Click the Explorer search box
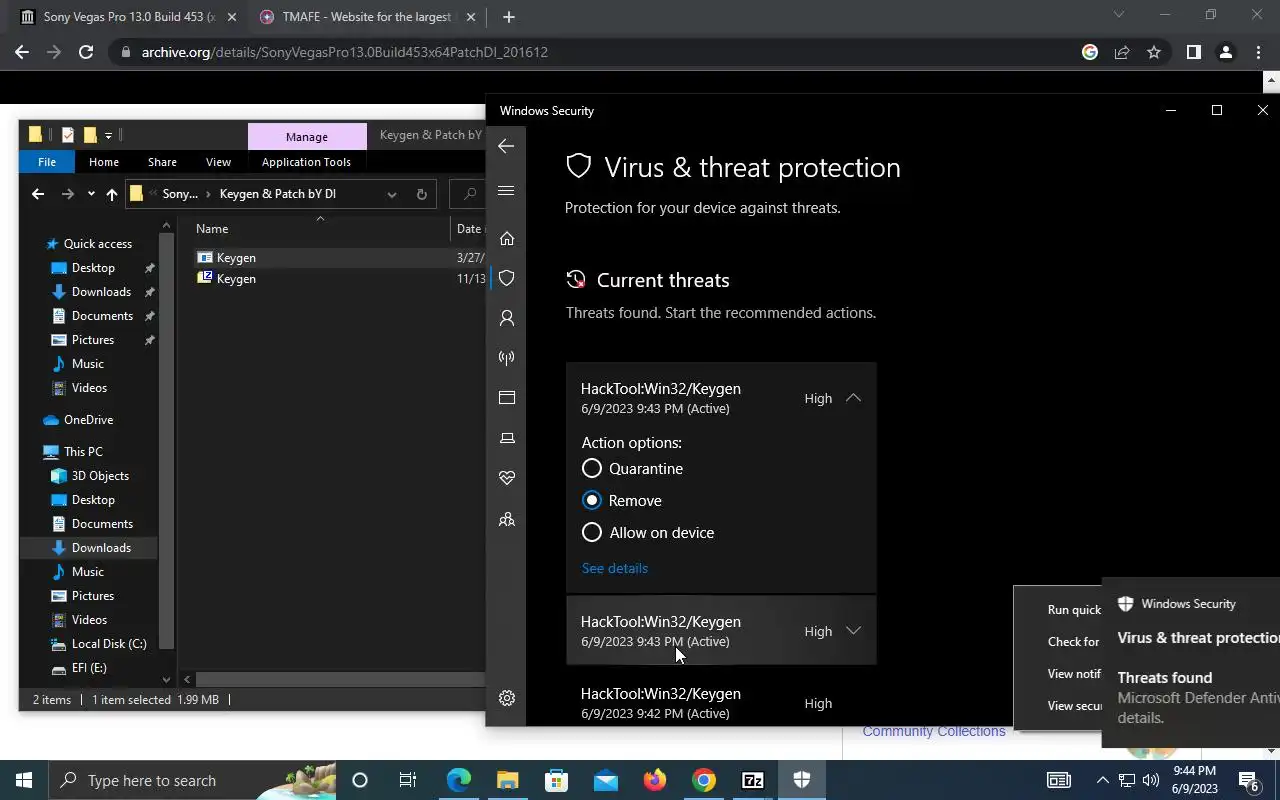 pyautogui.click(x=467, y=194)
